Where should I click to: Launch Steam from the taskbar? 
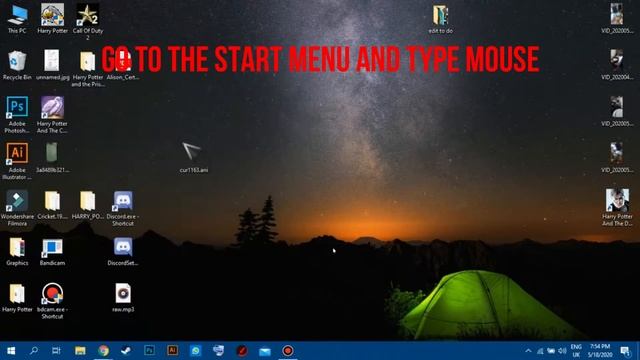click(x=126, y=351)
